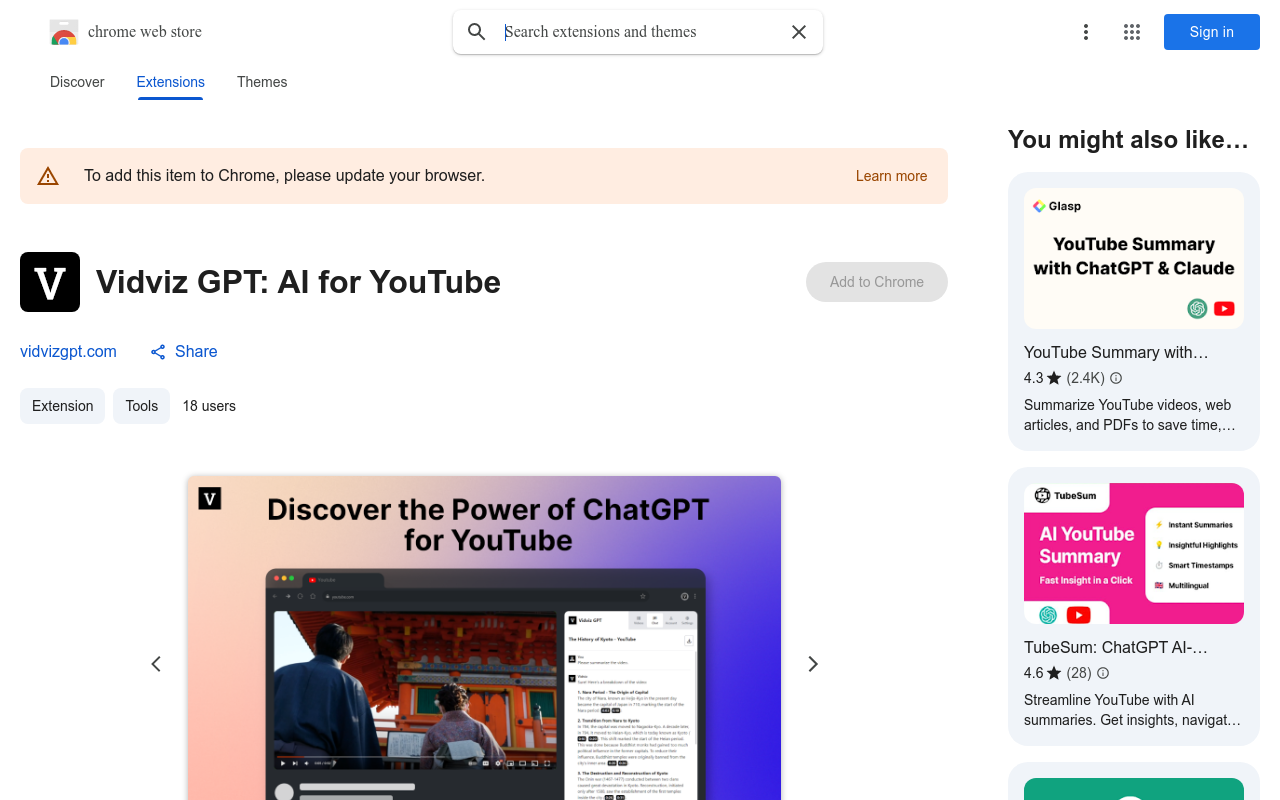Viewport: 1280px width, 800px height.
Task: Click the star icon beside 4.3 rating
Action: [1054, 378]
